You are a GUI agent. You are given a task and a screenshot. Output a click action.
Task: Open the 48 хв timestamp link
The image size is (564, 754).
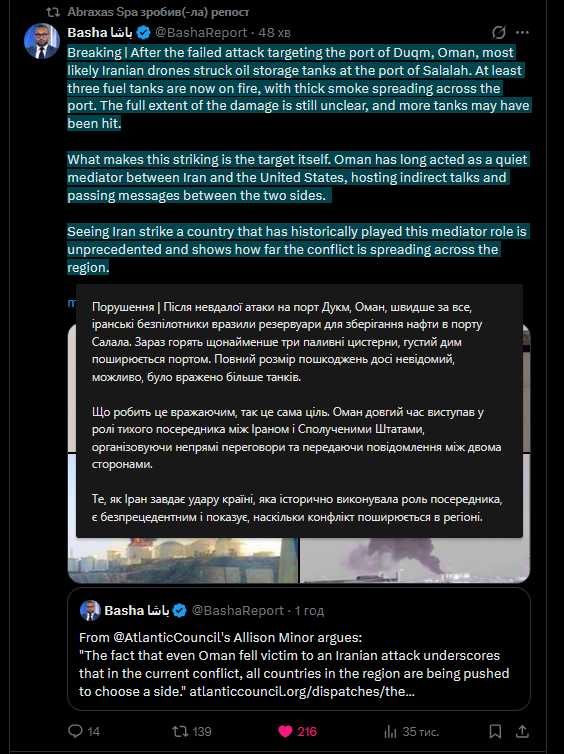274,32
